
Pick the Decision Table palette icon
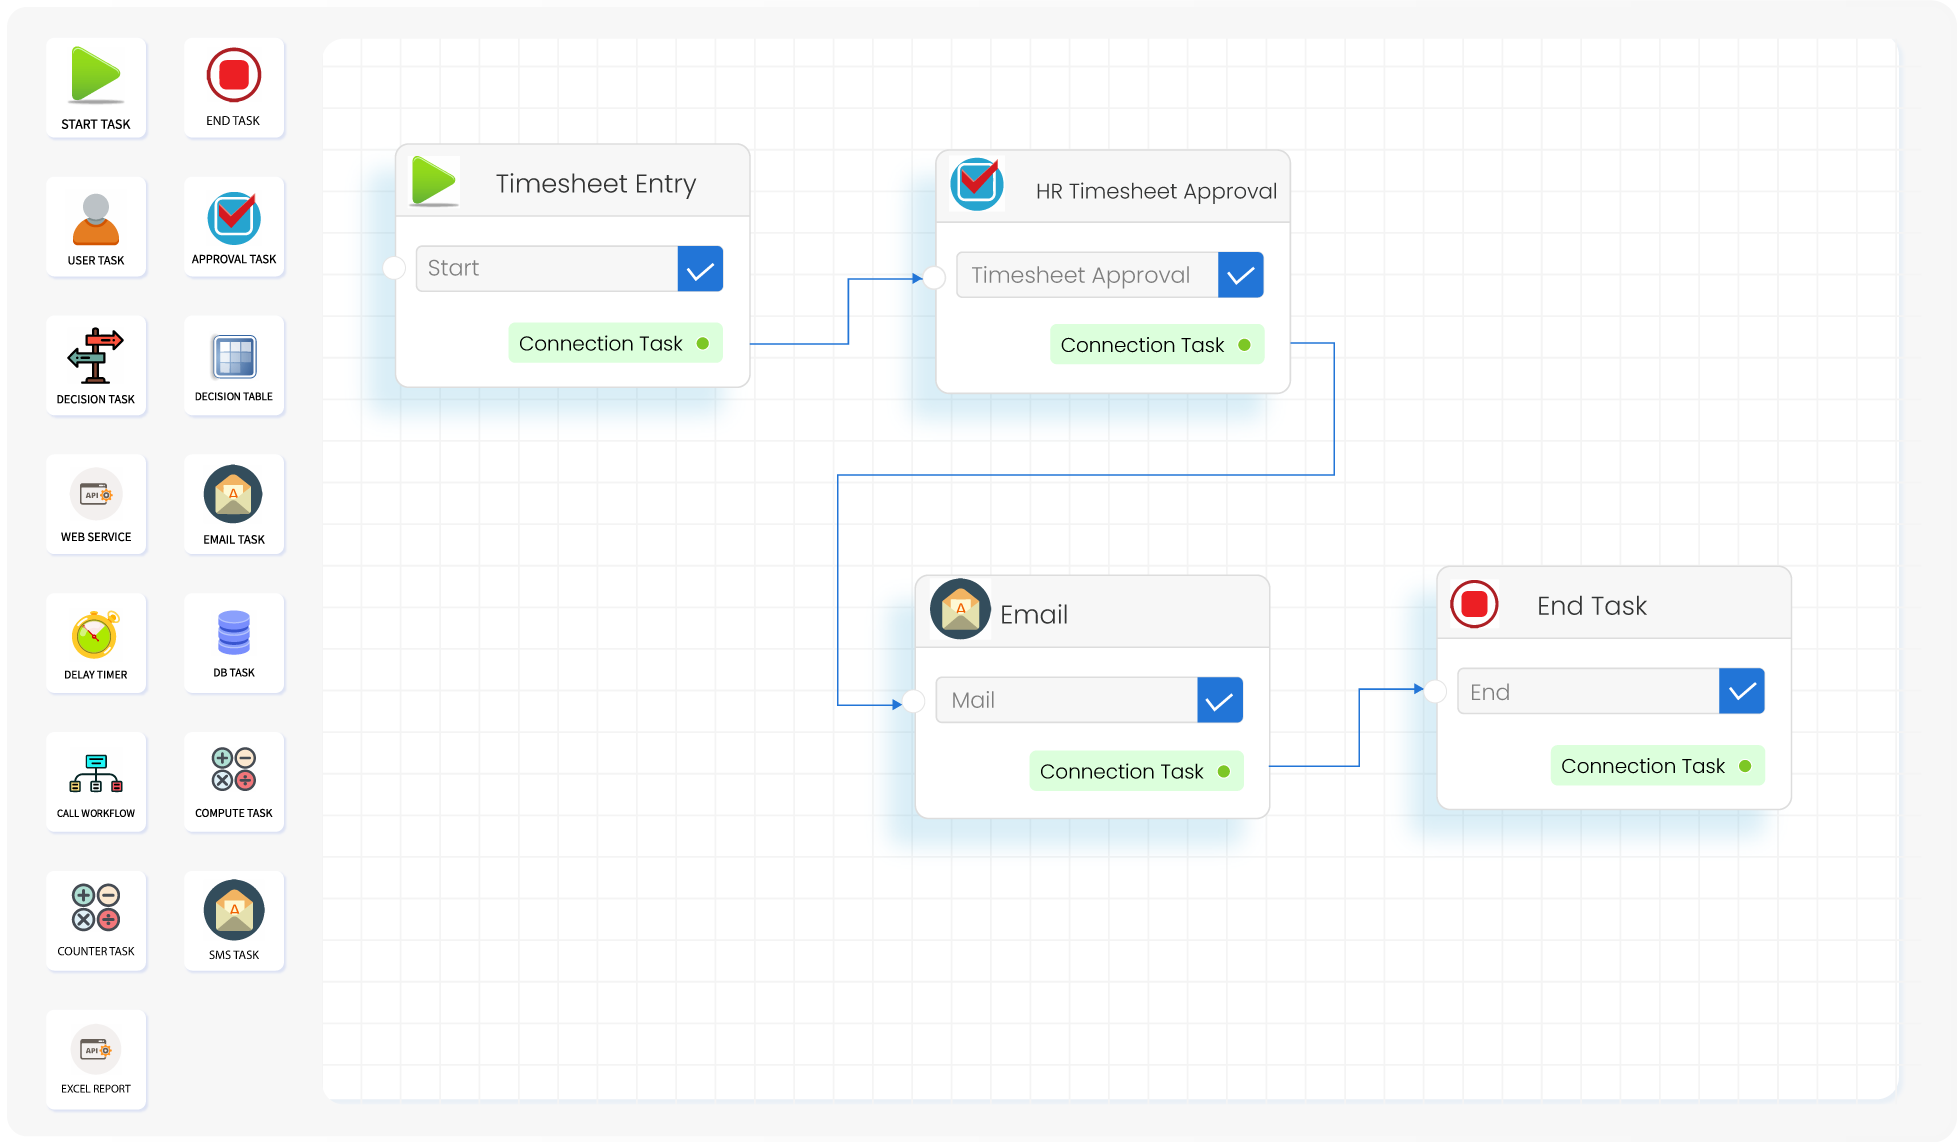click(x=234, y=357)
